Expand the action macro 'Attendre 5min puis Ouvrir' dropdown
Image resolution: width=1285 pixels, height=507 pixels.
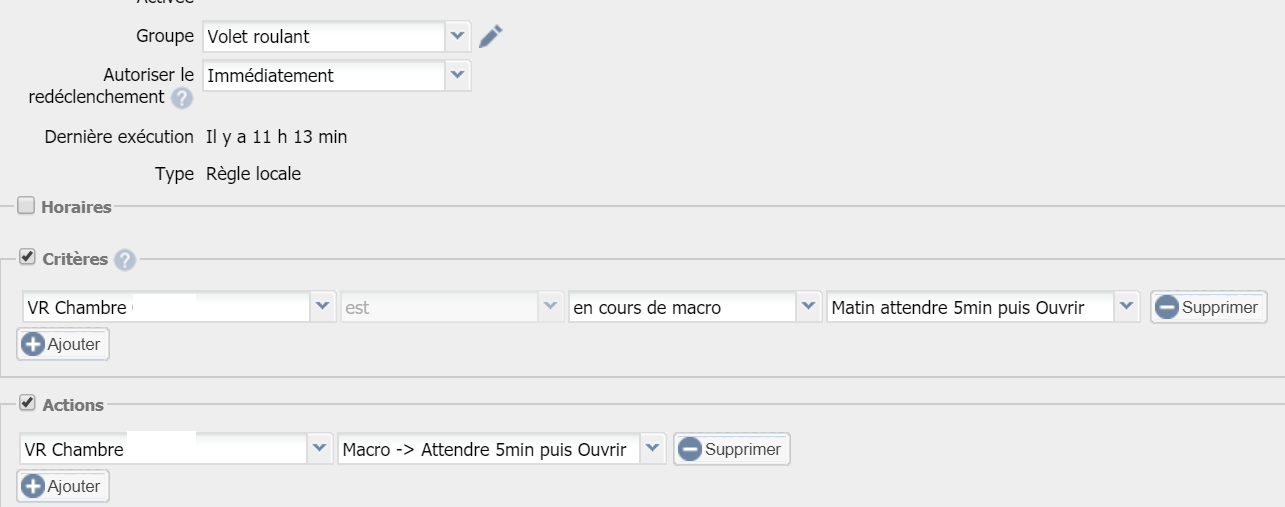(652, 450)
